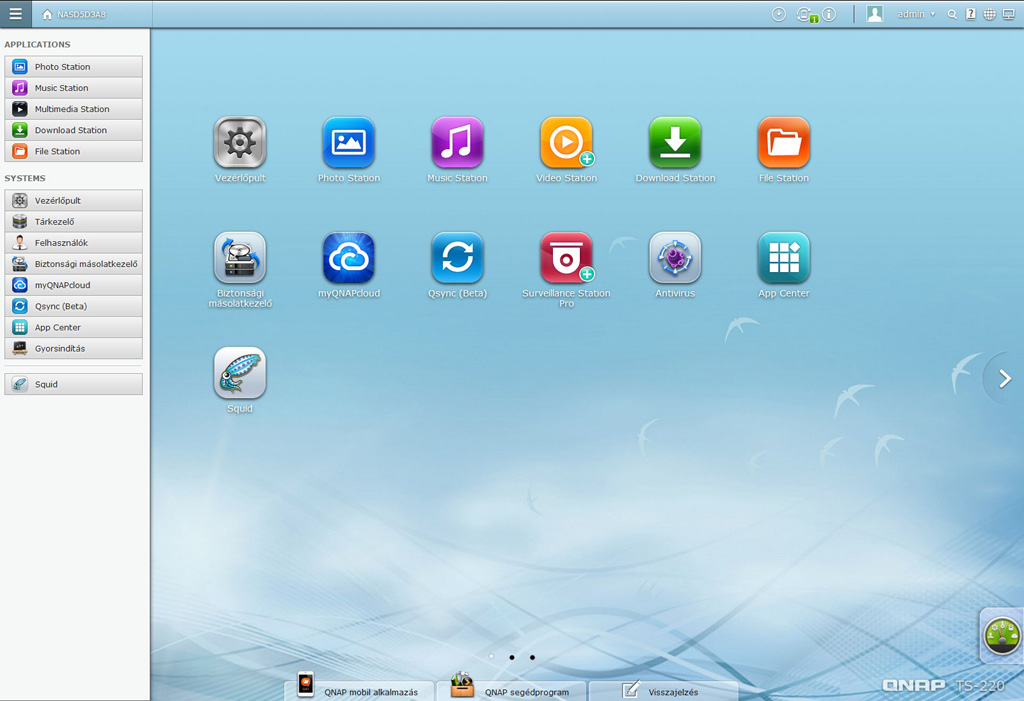The width and height of the screenshot is (1024, 701).
Task: Select App Center in the sidebar list
Action: pos(73,327)
